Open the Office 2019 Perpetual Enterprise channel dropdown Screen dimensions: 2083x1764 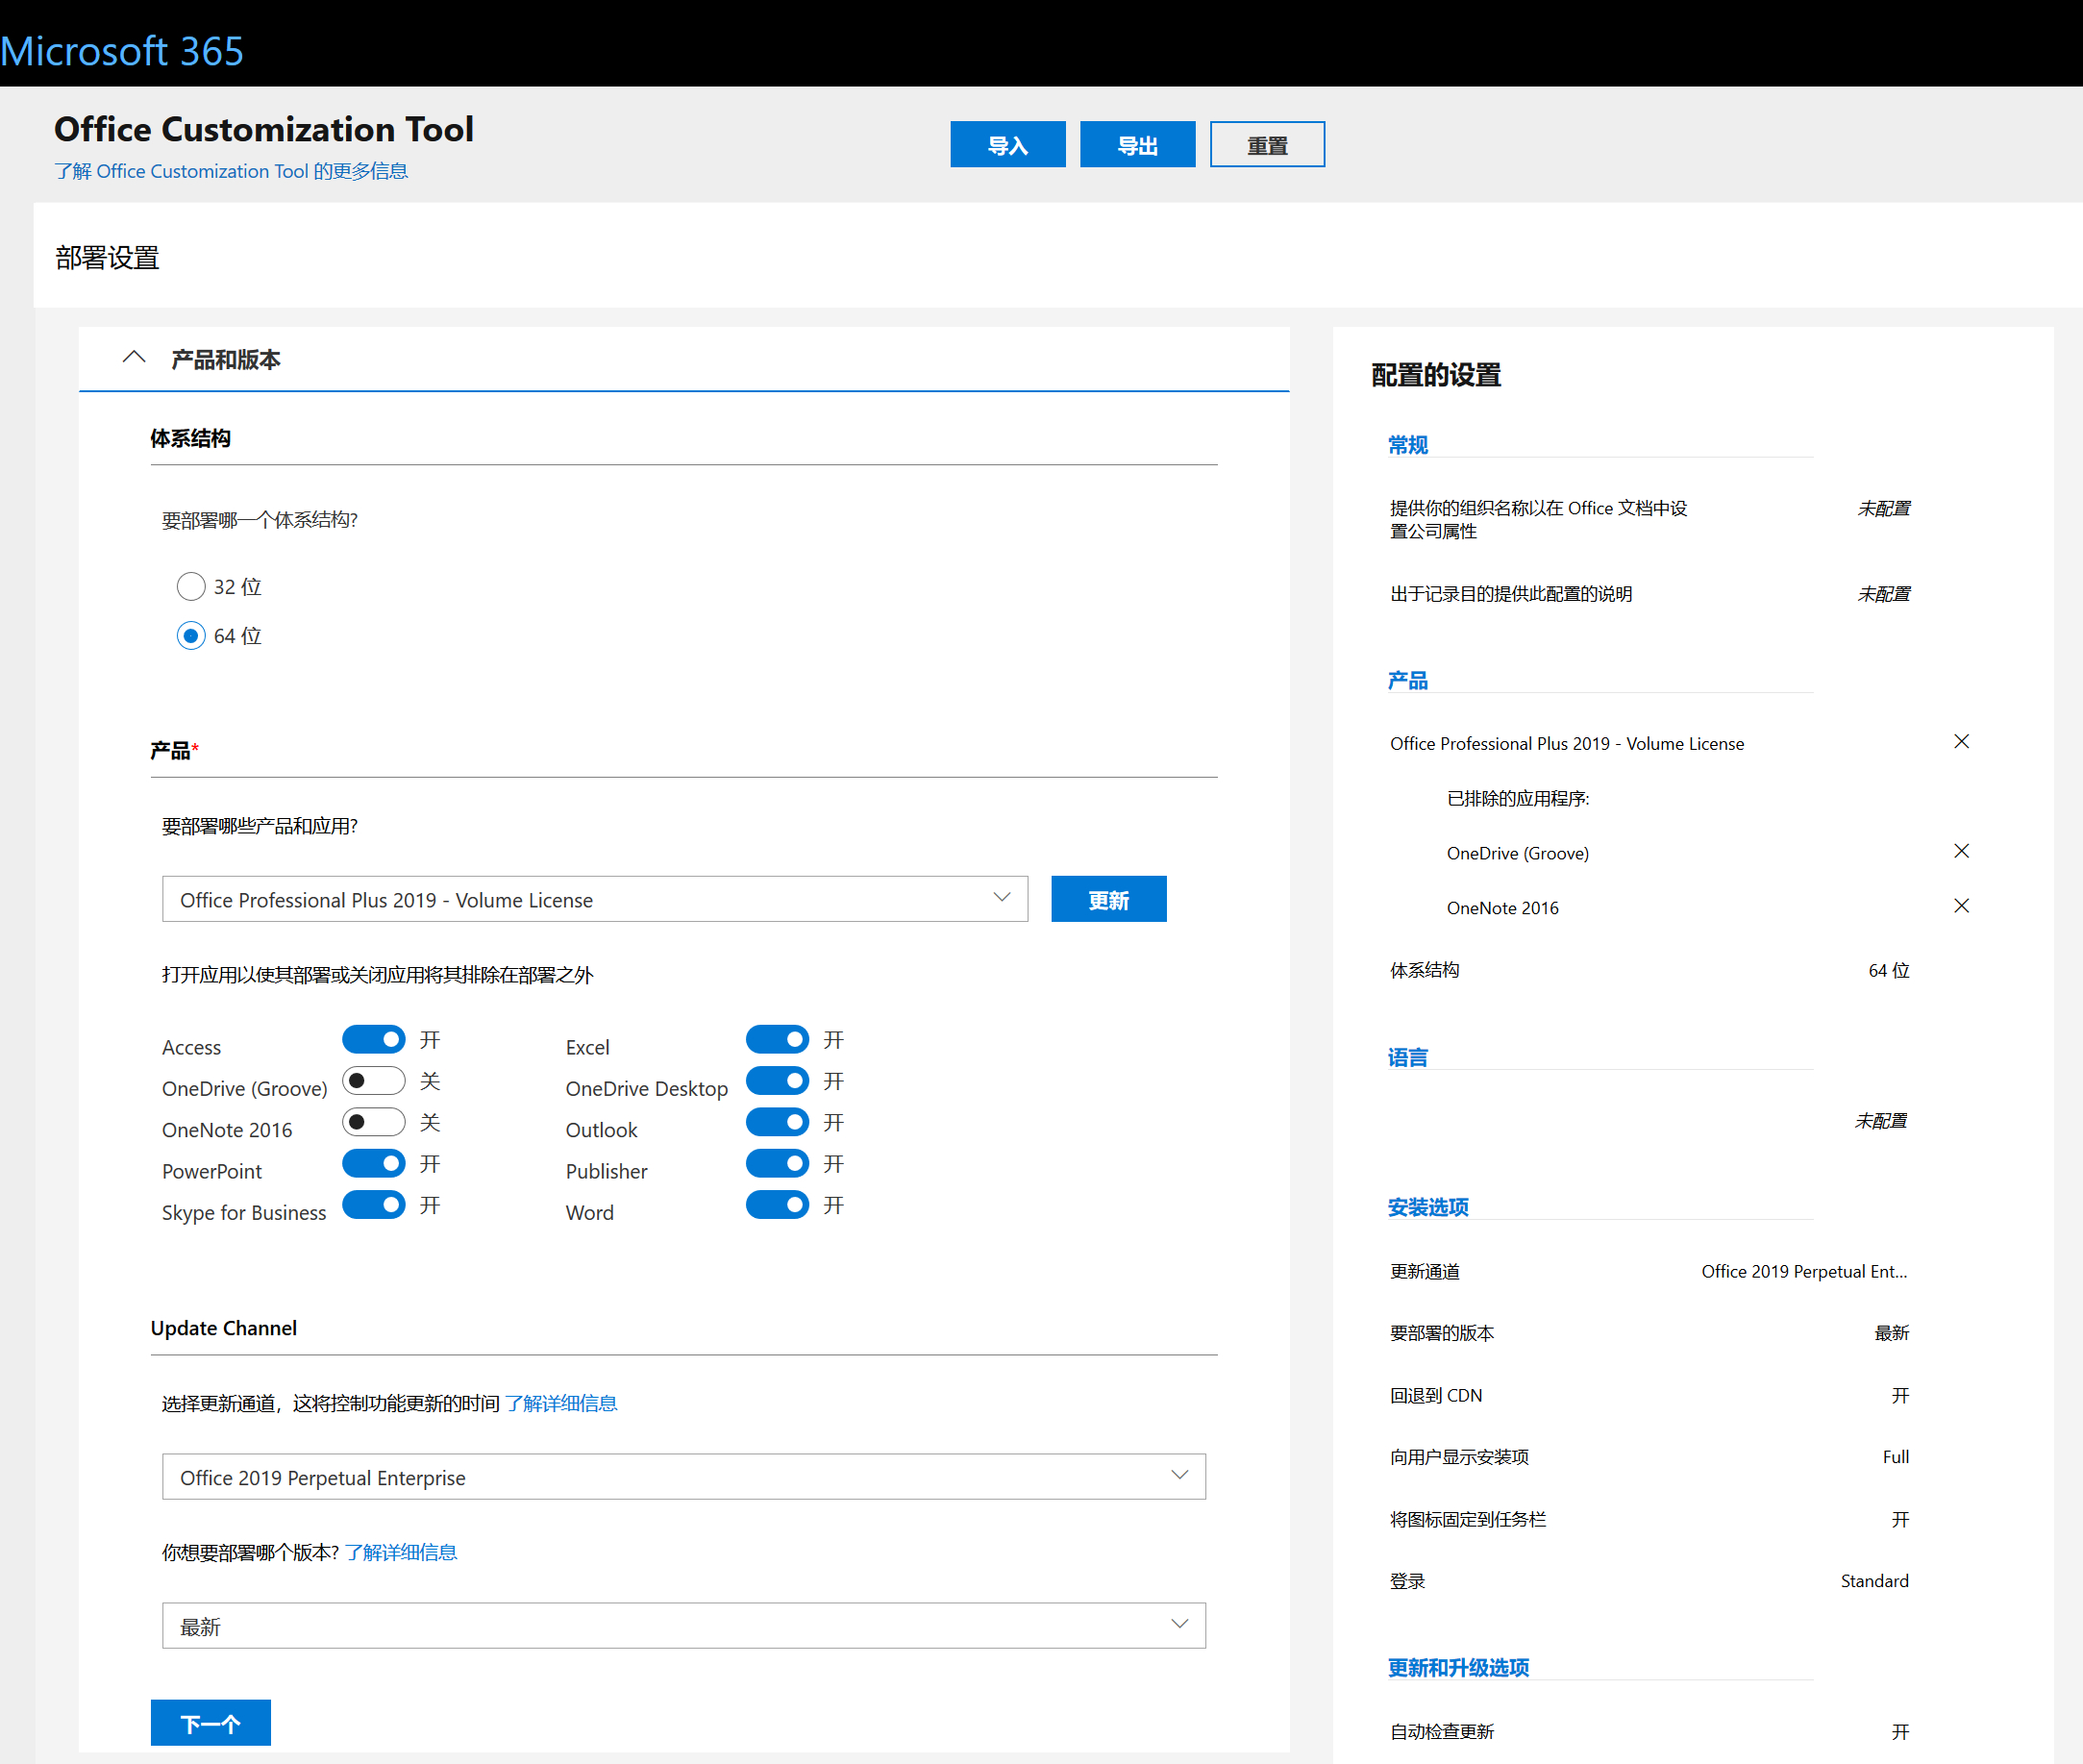[683, 1476]
